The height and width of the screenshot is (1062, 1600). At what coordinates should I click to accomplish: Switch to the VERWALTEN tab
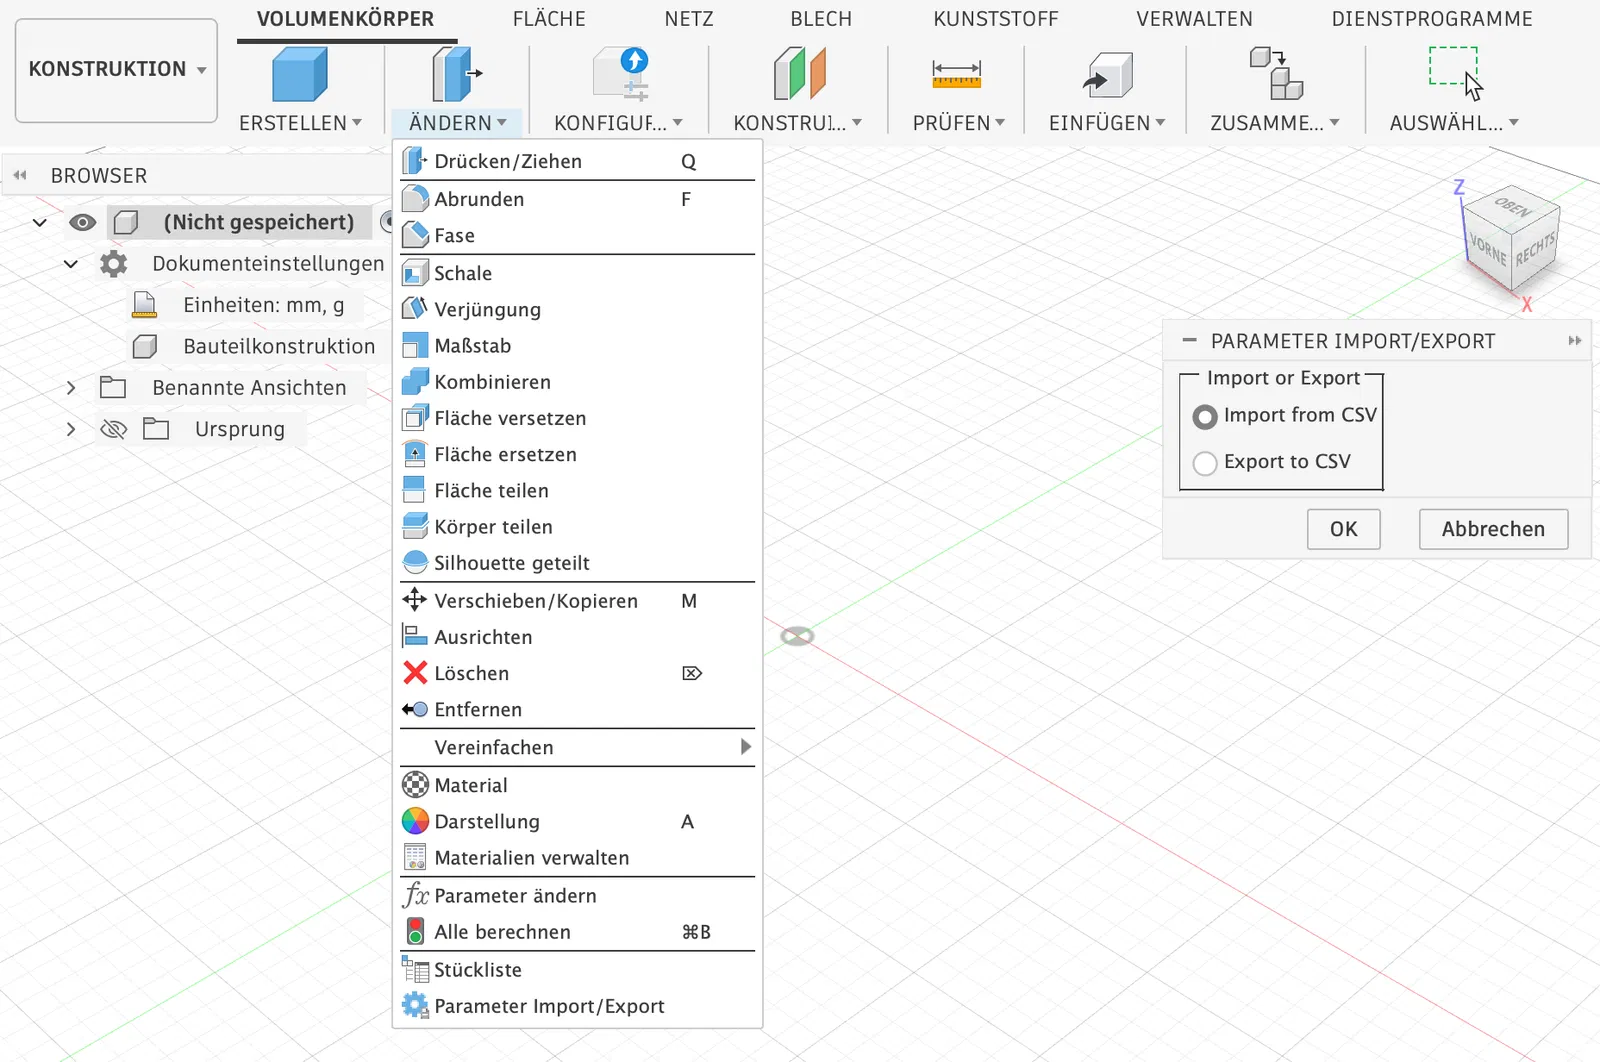coord(1194,19)
